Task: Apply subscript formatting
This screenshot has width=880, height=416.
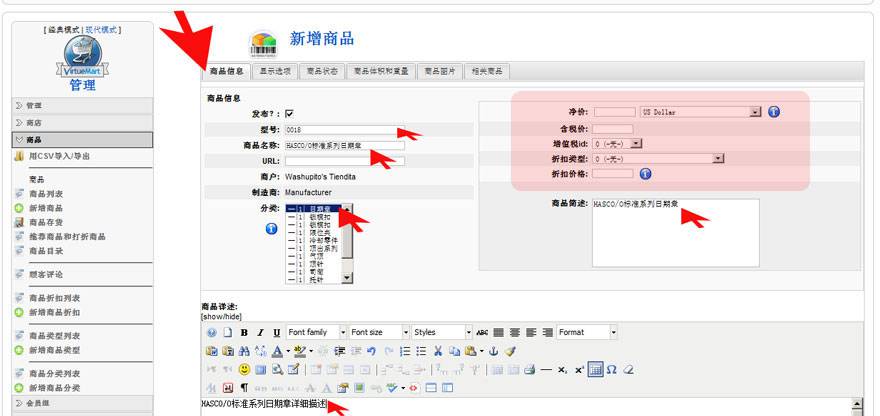Action: [x=562, y=369]
